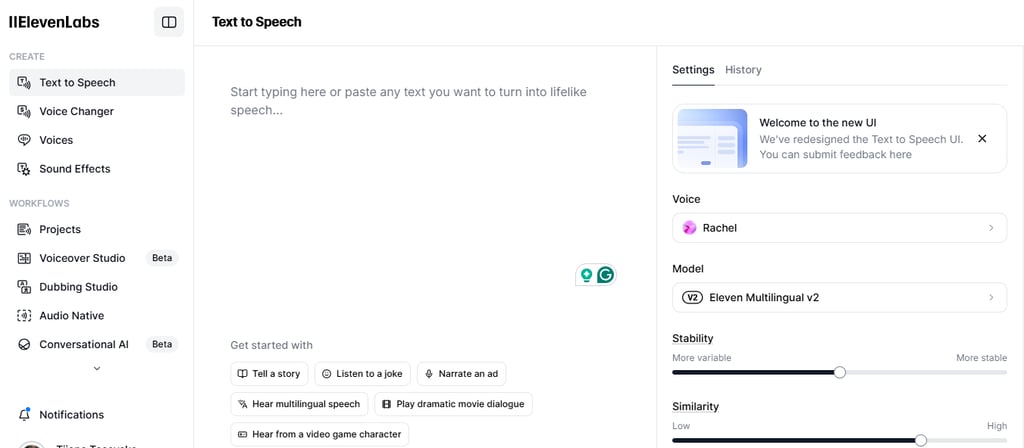Click the Voiceover Studio sidebar icon
1024x448 pixels.
point(24,258)
